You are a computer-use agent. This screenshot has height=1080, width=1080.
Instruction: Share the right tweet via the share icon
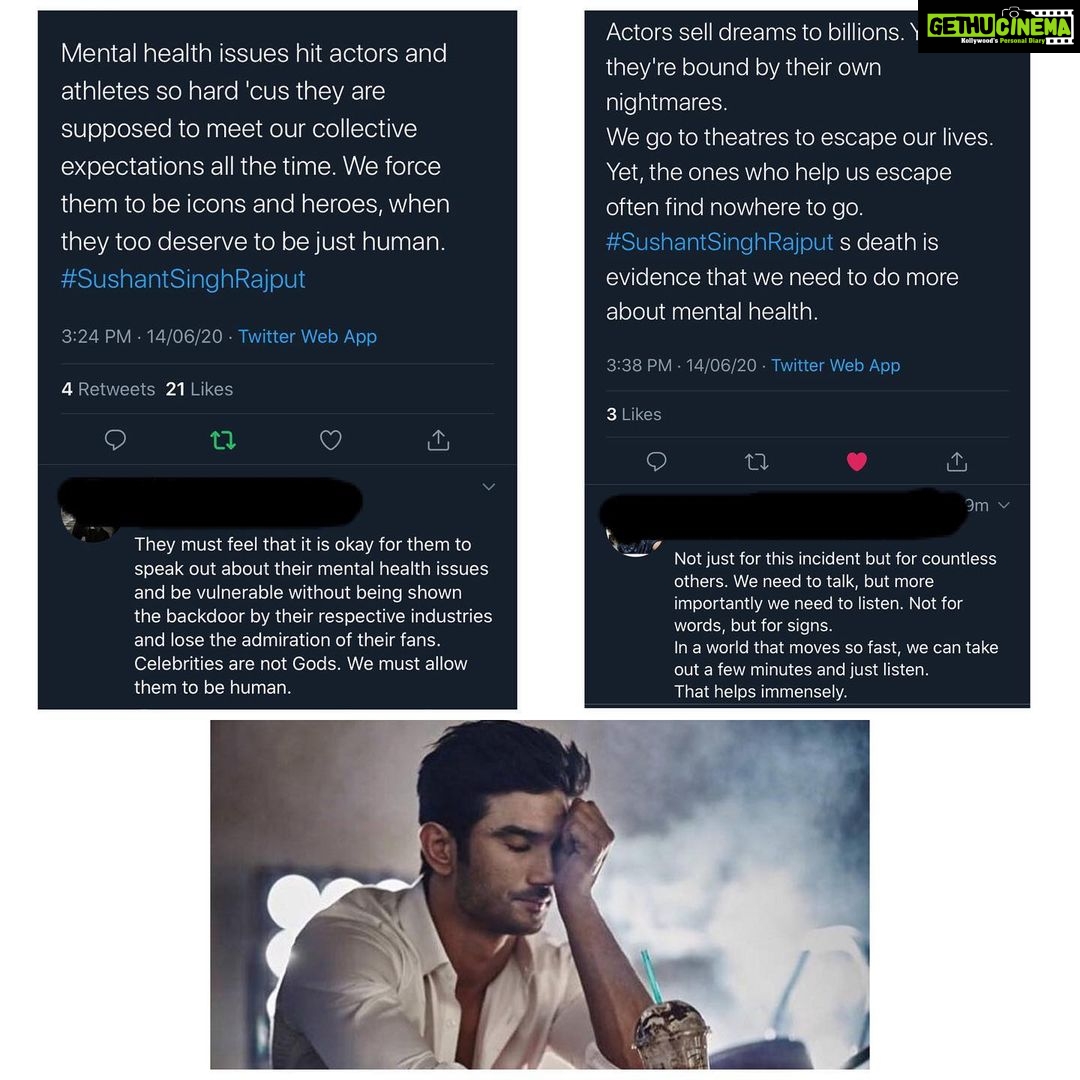click(x=957, y=461)
